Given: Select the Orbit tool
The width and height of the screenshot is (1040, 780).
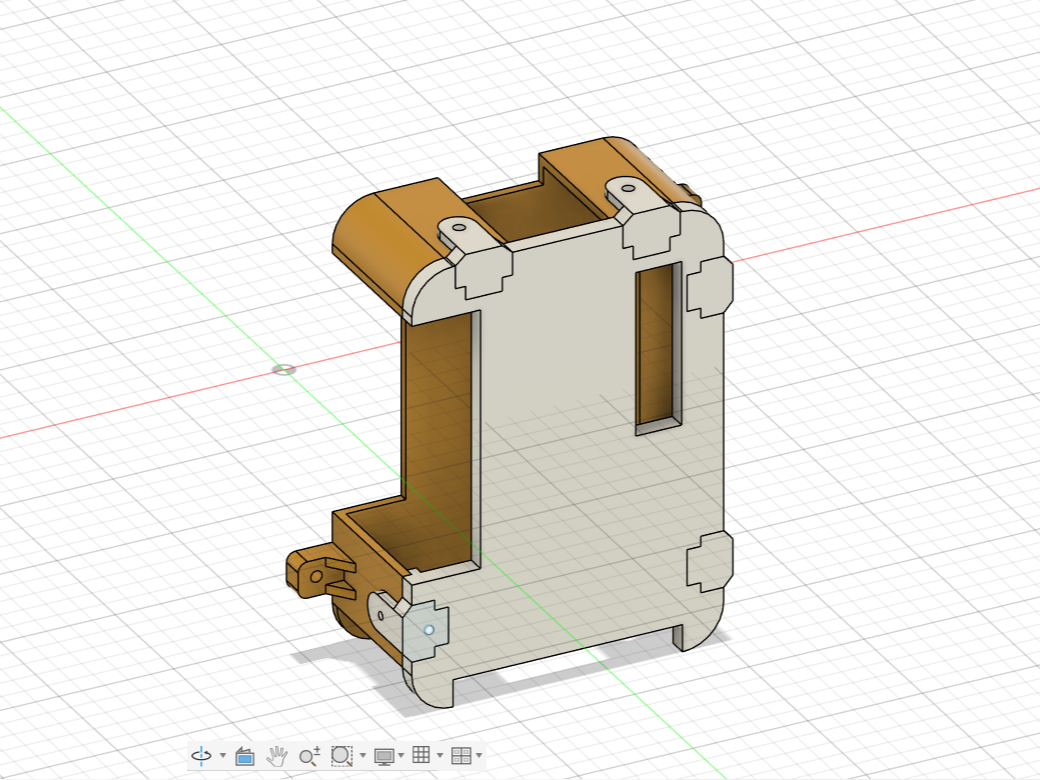Looking at the screenshot, I should point(201,755).
